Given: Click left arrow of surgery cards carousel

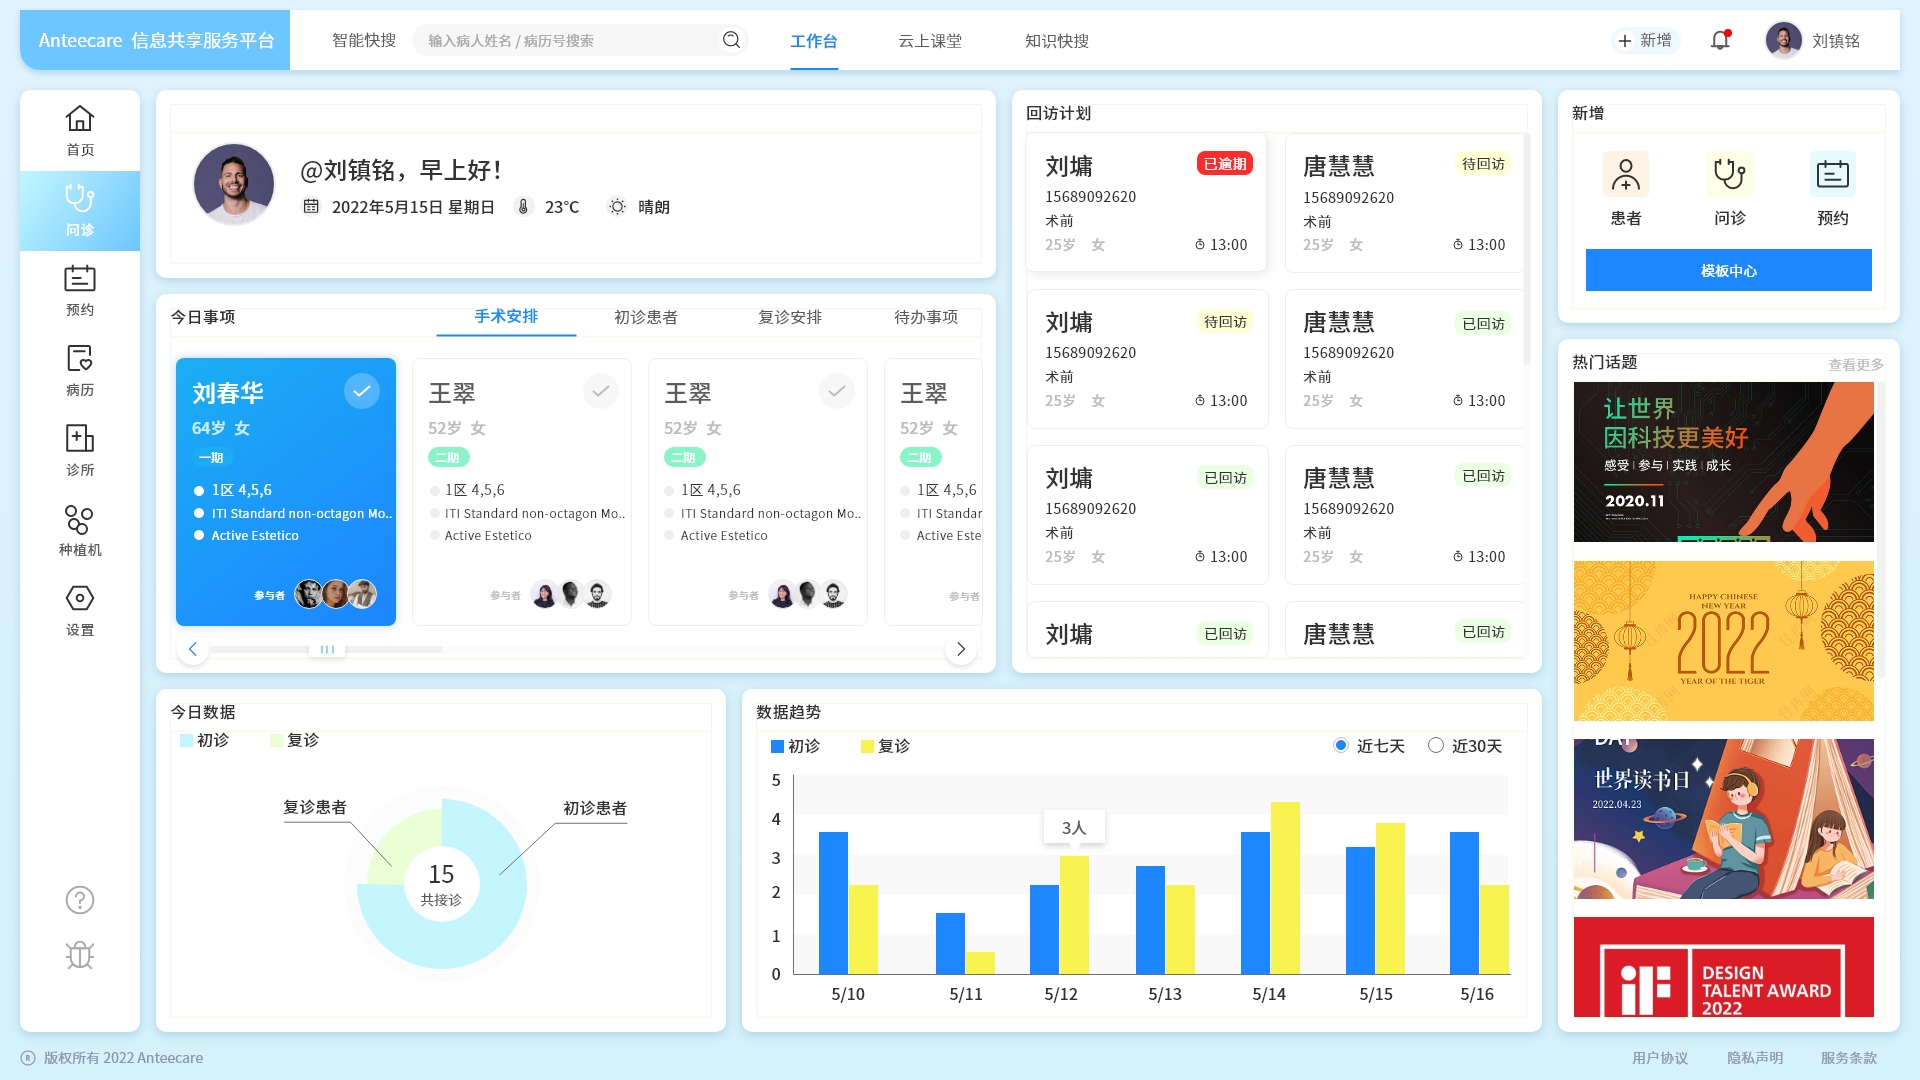Looking at the screenshot, I should 193,649.
